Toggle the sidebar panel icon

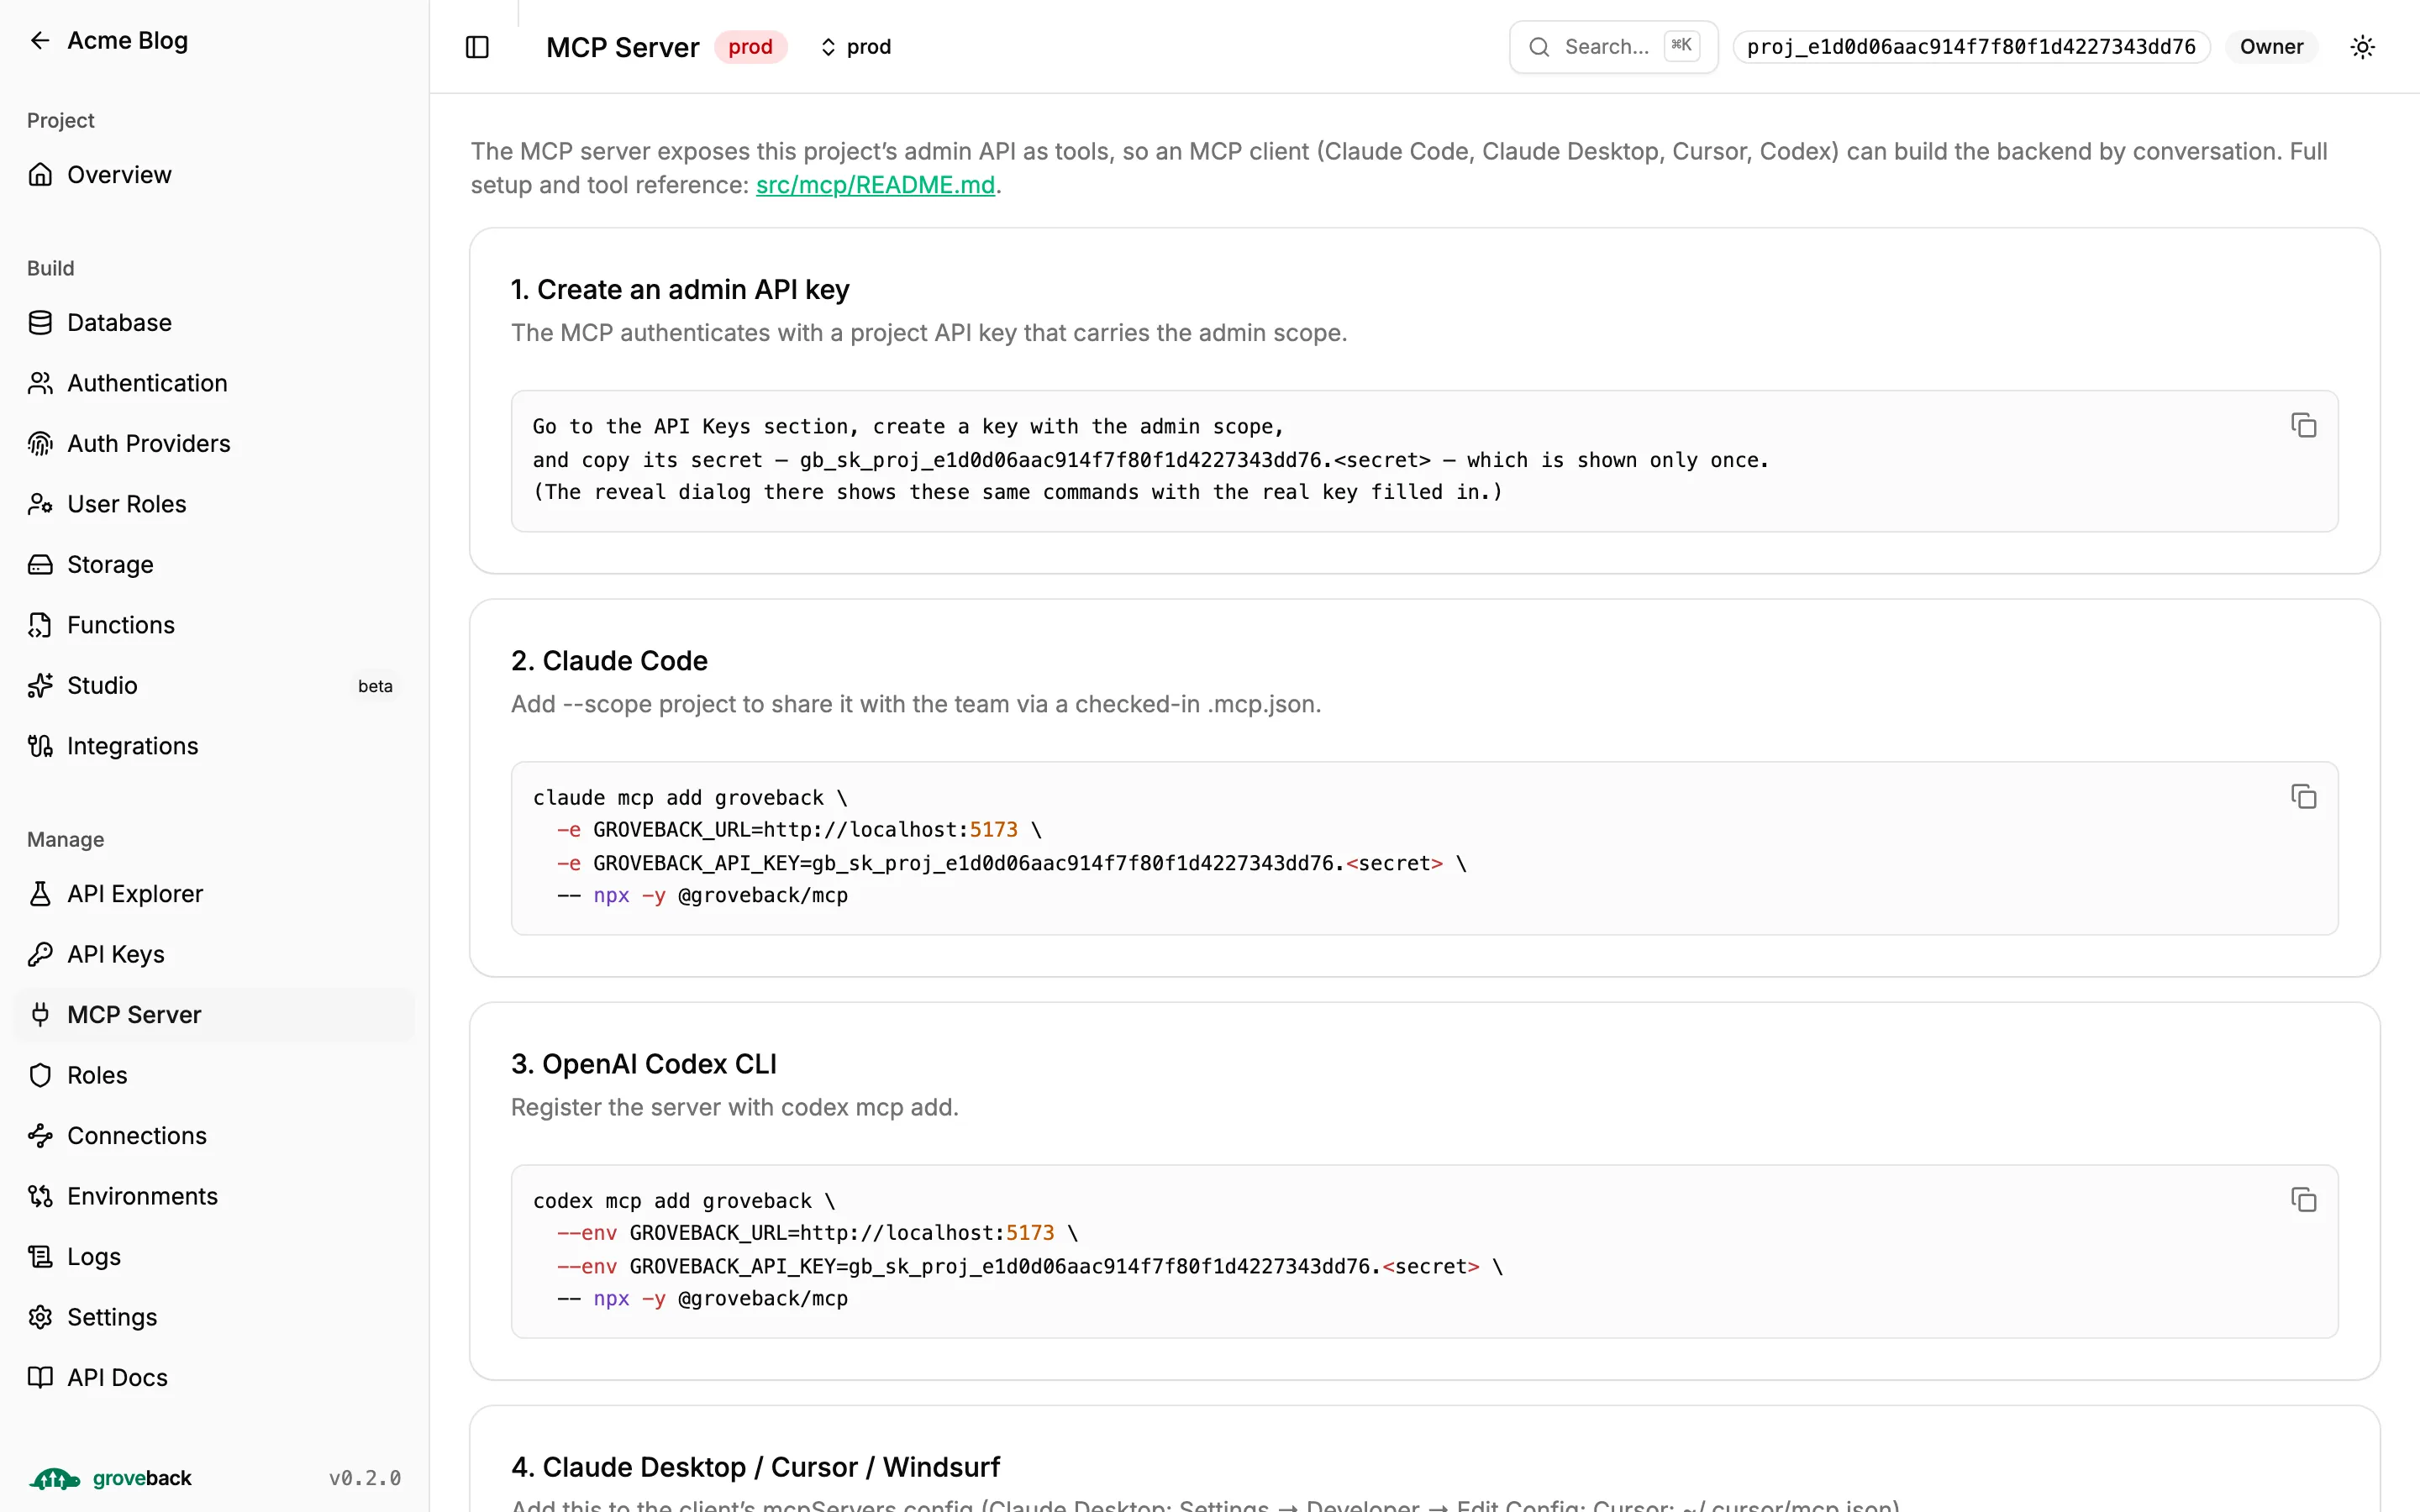point(477,47)
